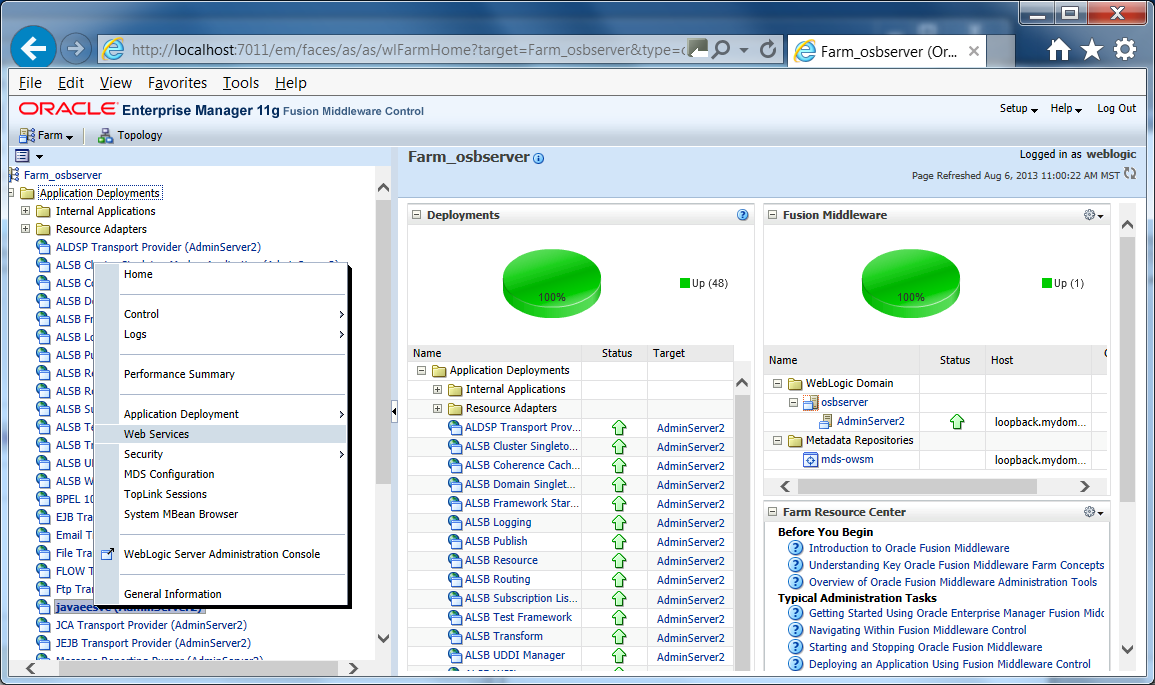Screen dimensions: 1155x685
Task: Collapse the Fusion Middleware panel section
Action: click(x=773, y=215)
